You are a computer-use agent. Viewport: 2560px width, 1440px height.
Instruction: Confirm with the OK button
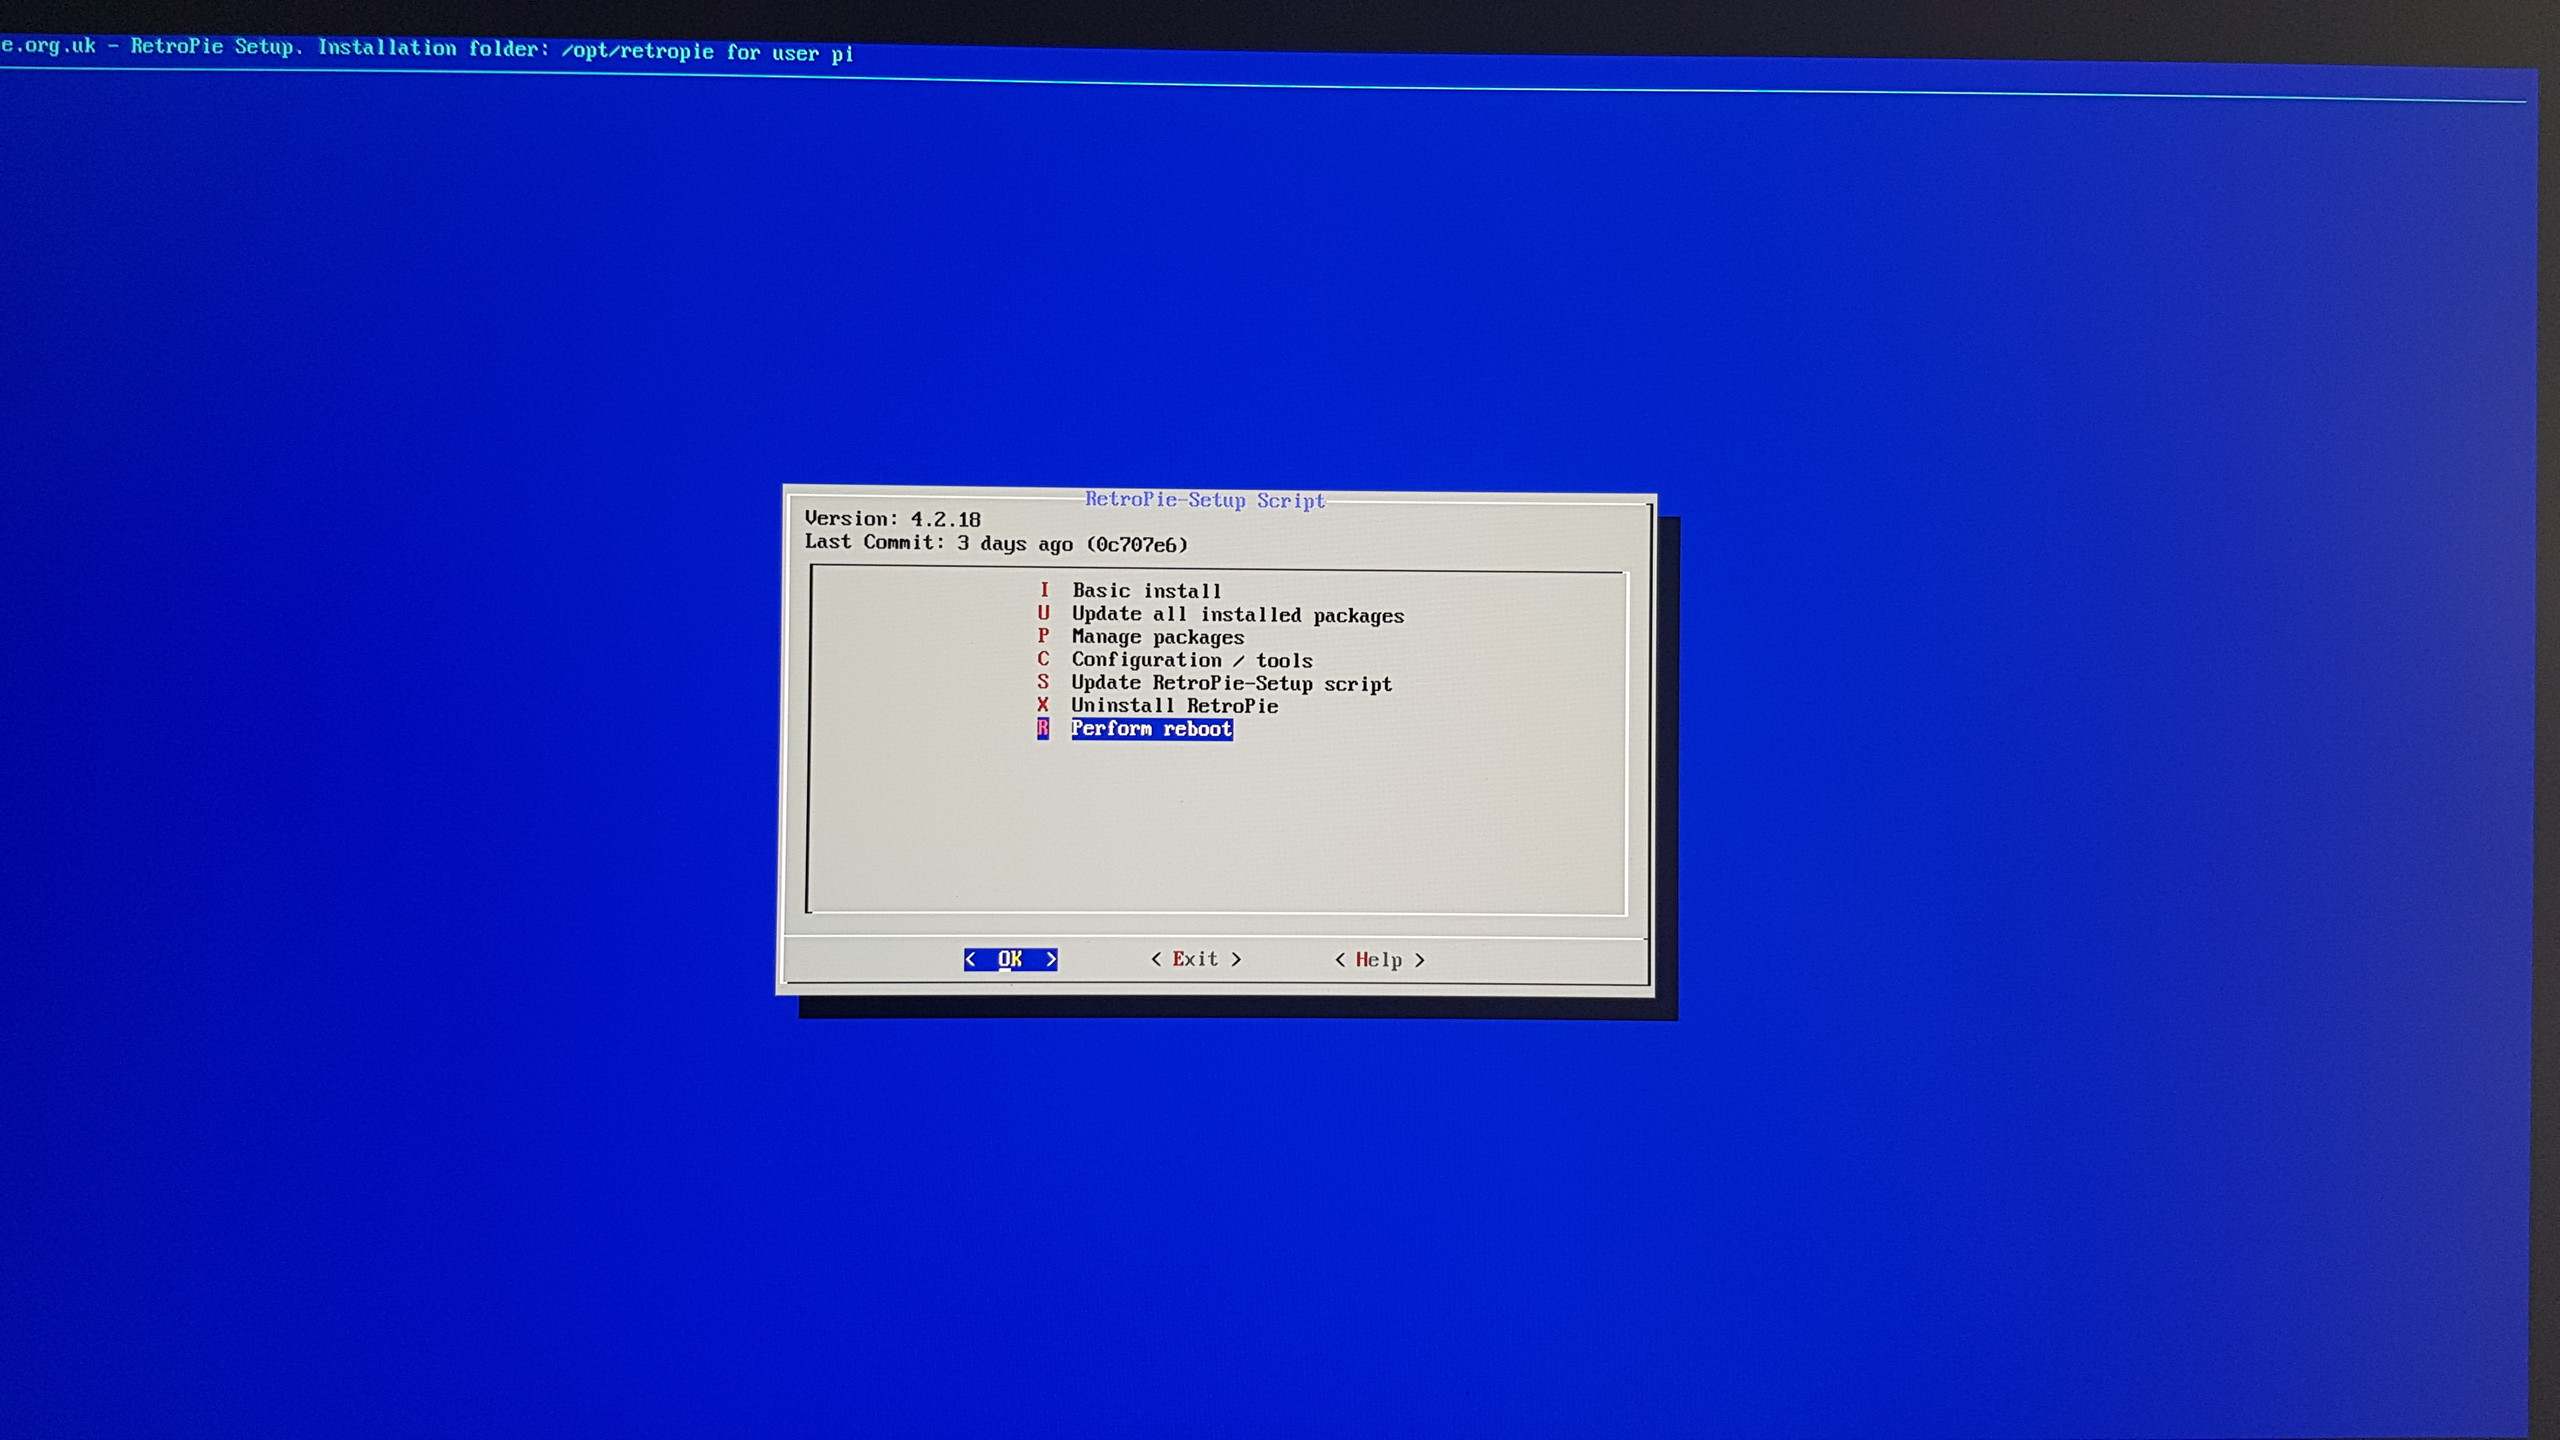coord(1010,959)
